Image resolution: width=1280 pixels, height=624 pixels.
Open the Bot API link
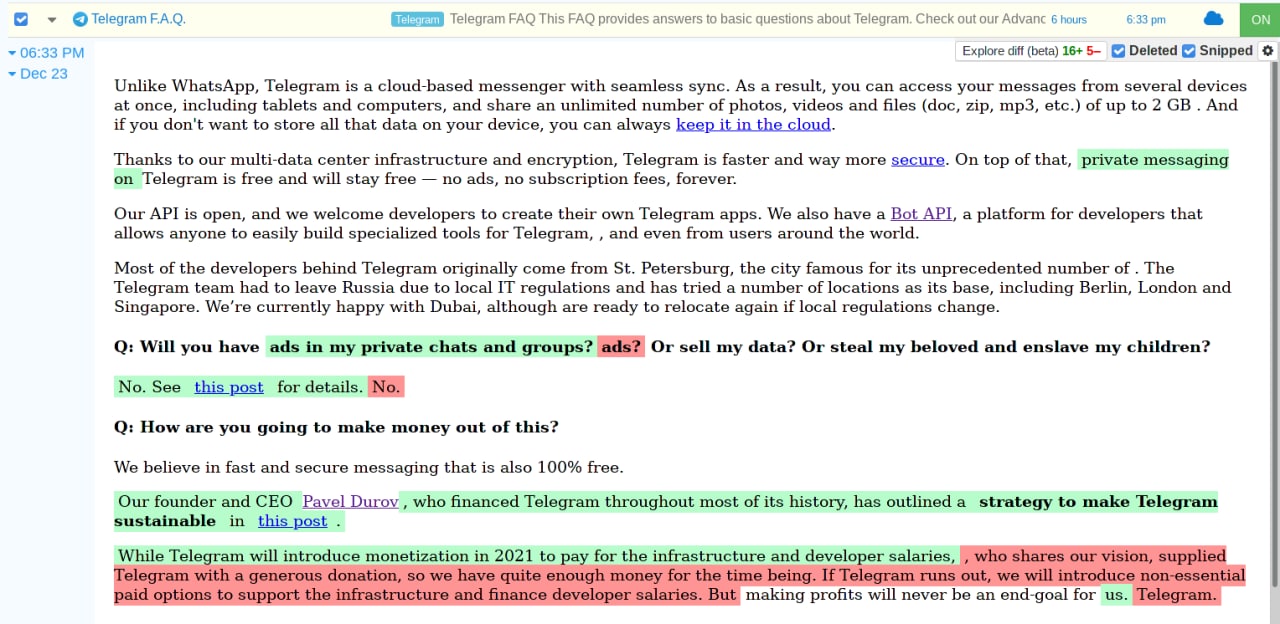(921, 214)
